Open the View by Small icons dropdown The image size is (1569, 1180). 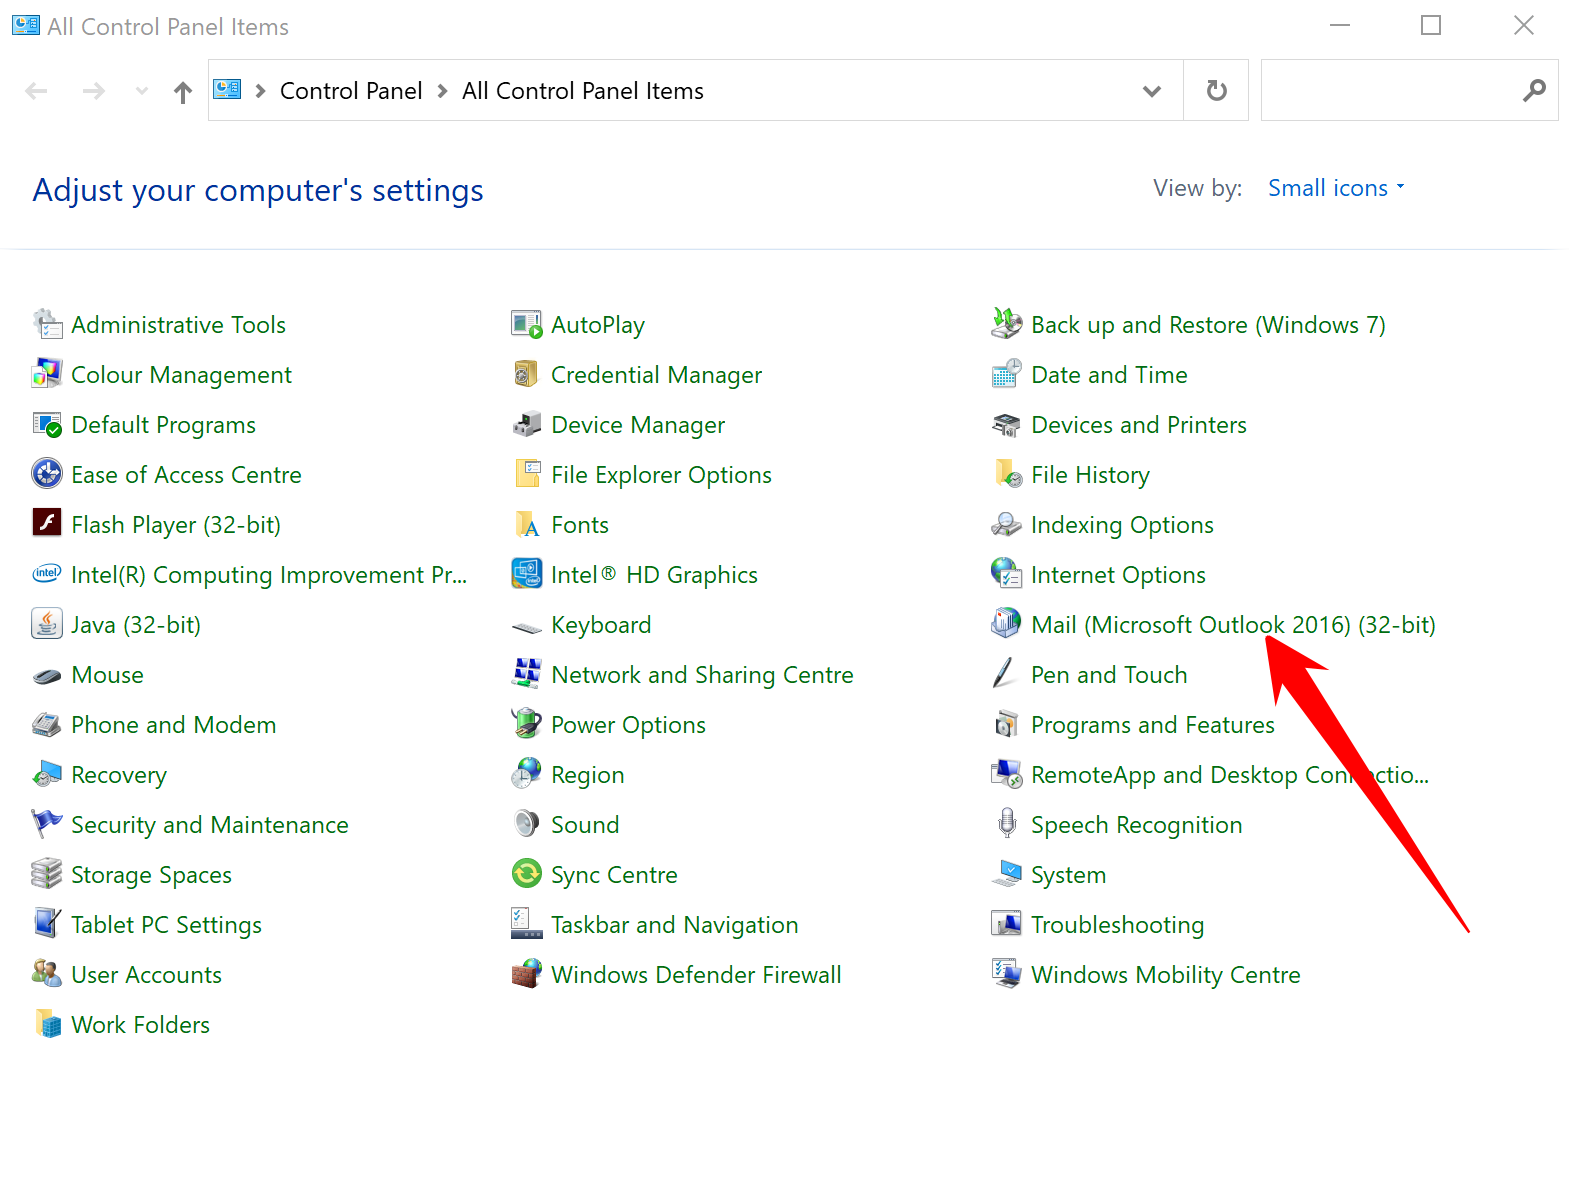coord(1336,188)
